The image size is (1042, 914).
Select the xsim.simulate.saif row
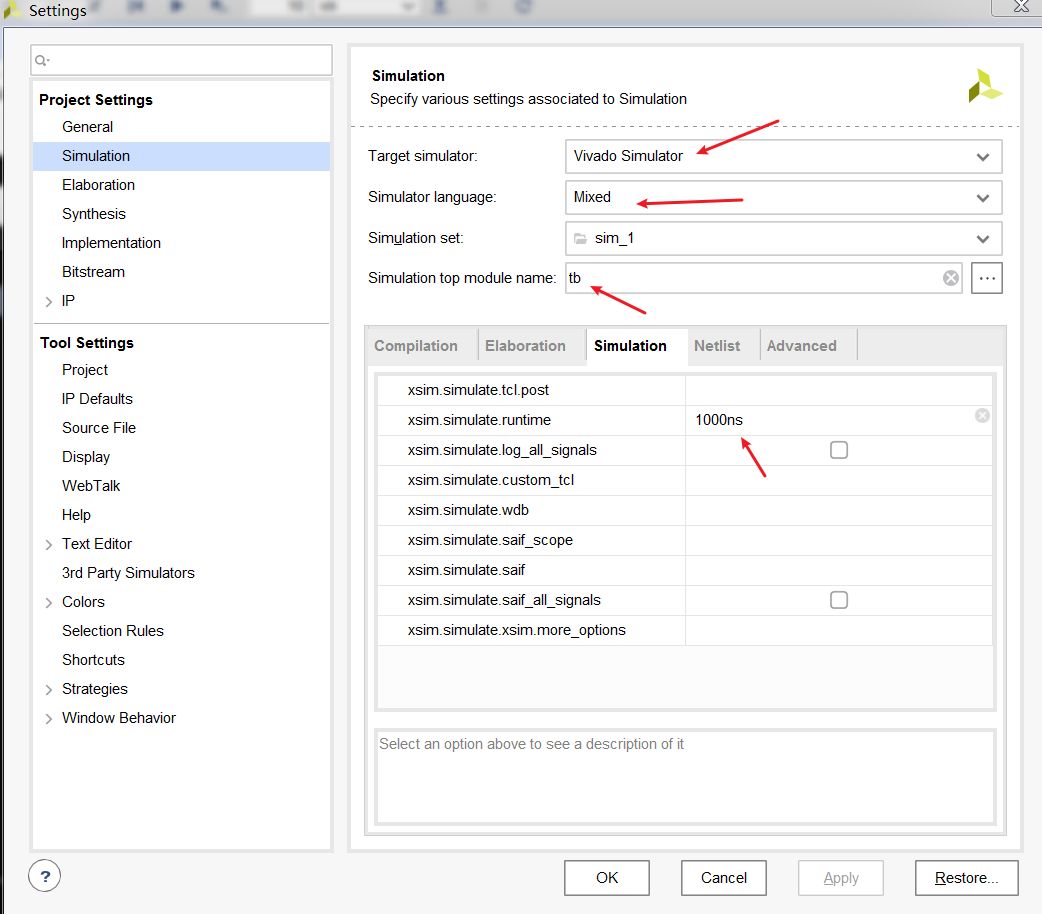pyautogui.click(x=684, y=570)
